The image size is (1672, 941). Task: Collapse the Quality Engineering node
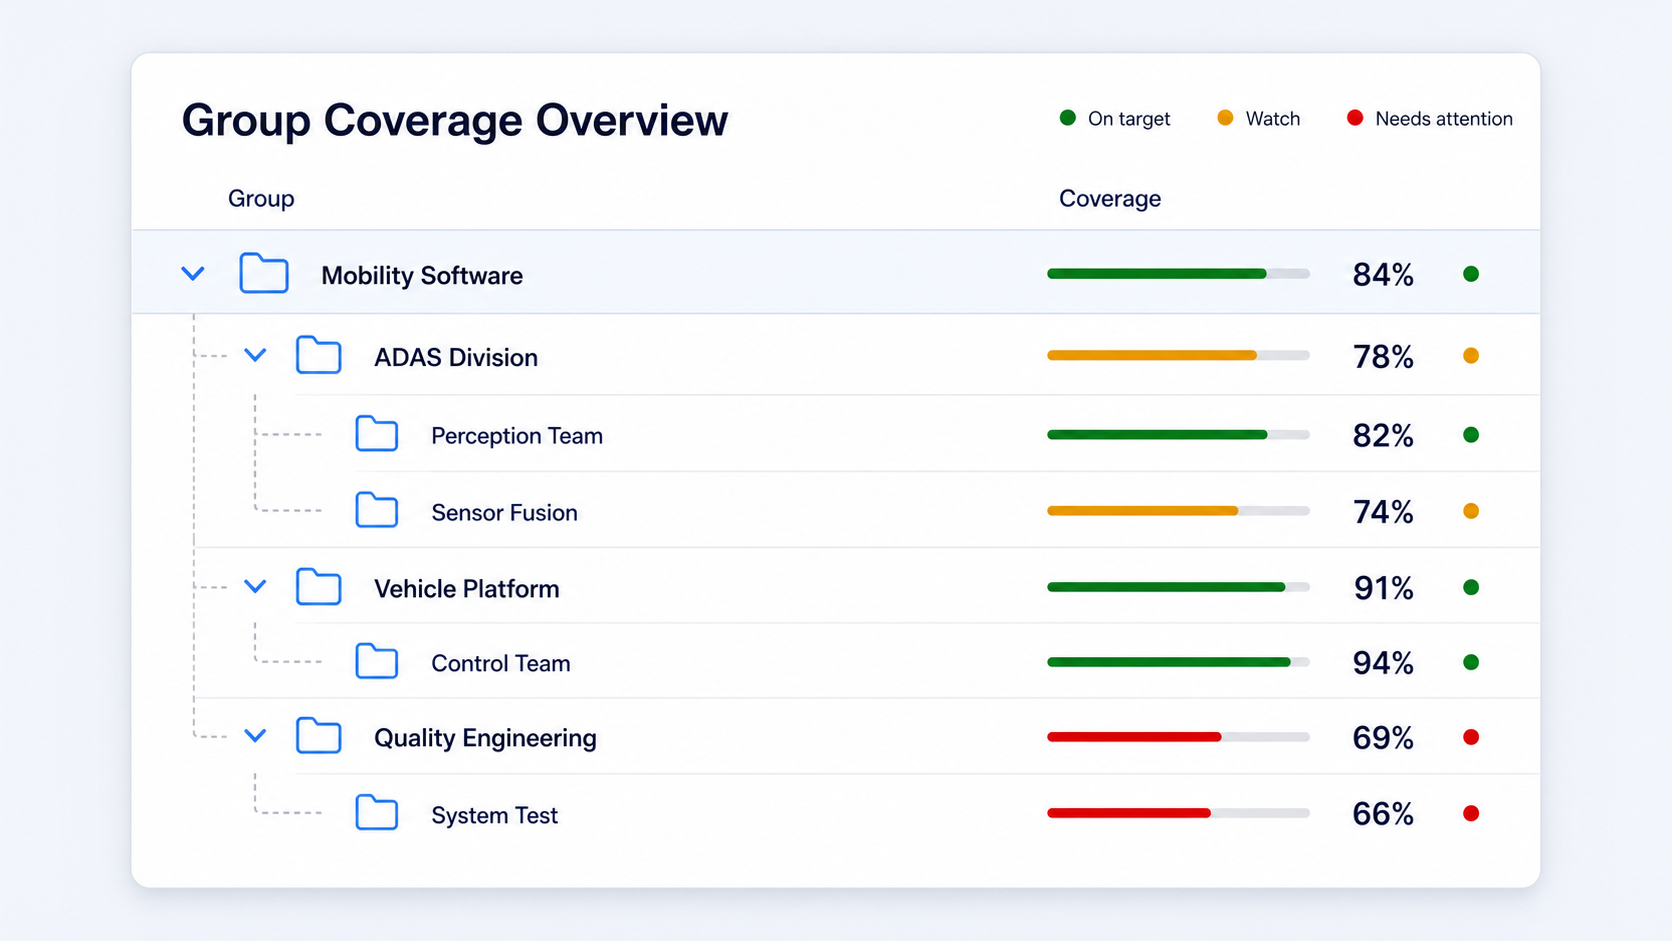coord(255,735)
